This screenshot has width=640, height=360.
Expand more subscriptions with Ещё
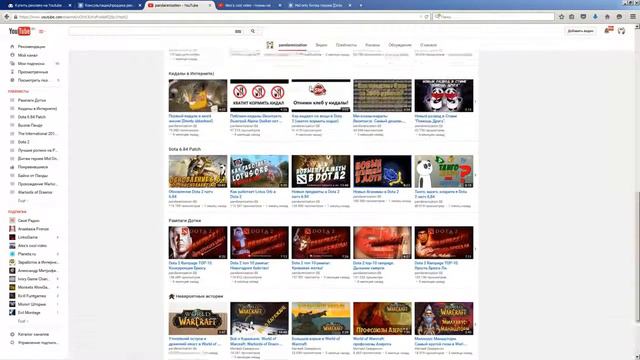pos(22,321)
